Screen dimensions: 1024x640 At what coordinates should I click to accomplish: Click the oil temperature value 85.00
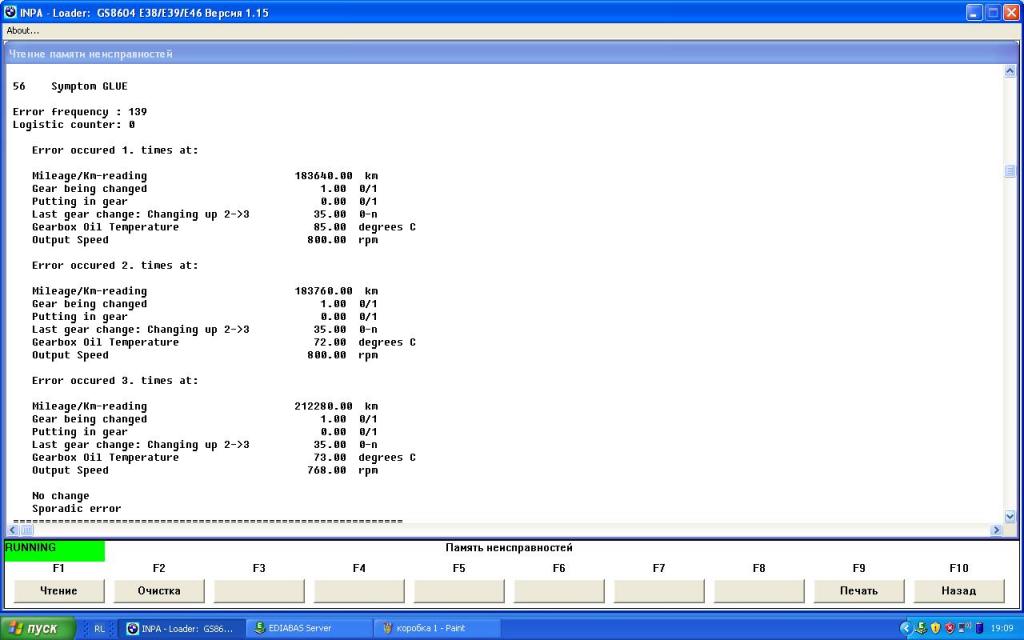click(330, 227)
